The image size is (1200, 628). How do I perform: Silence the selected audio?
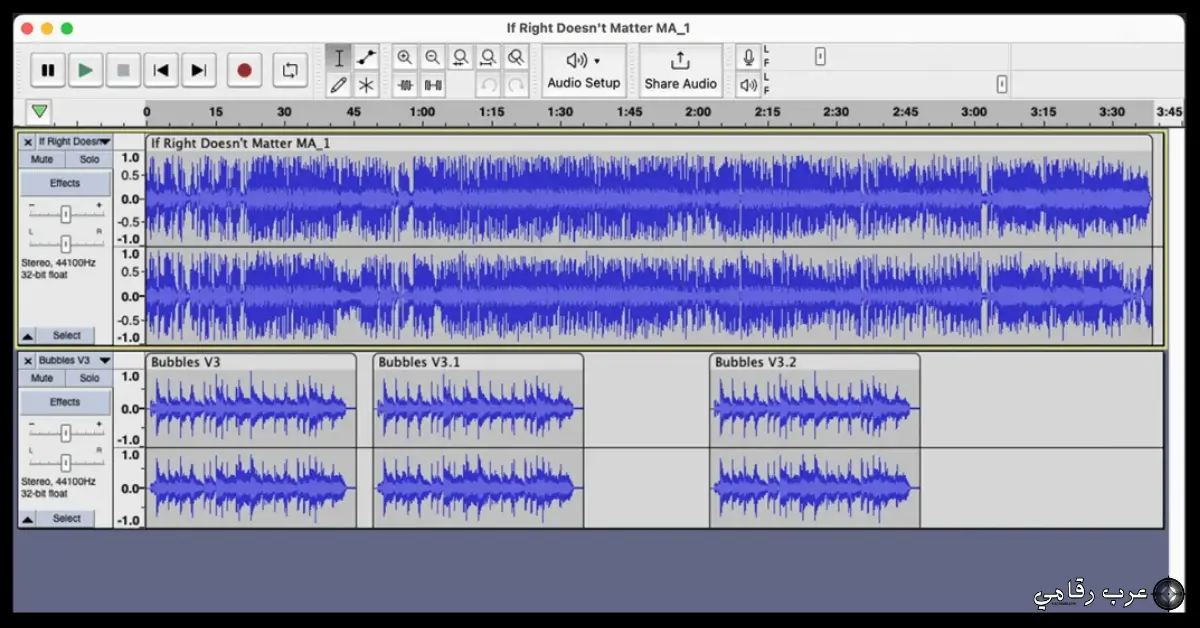433,85
